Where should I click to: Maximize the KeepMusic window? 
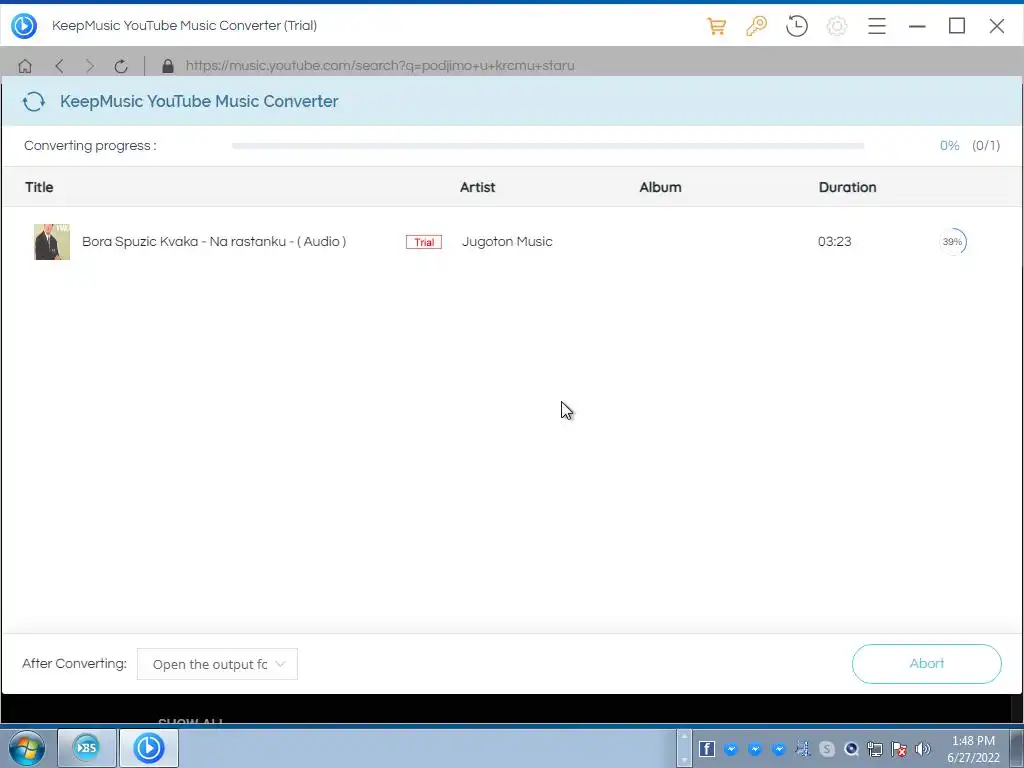coord(957,26)
